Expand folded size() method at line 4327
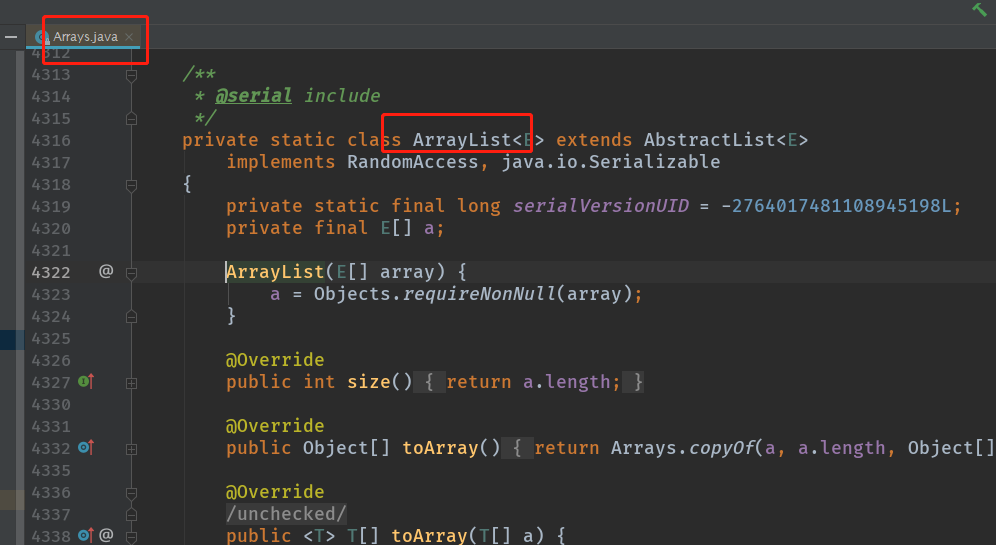Screen dimensions: 996x545 tap(131, 383)
